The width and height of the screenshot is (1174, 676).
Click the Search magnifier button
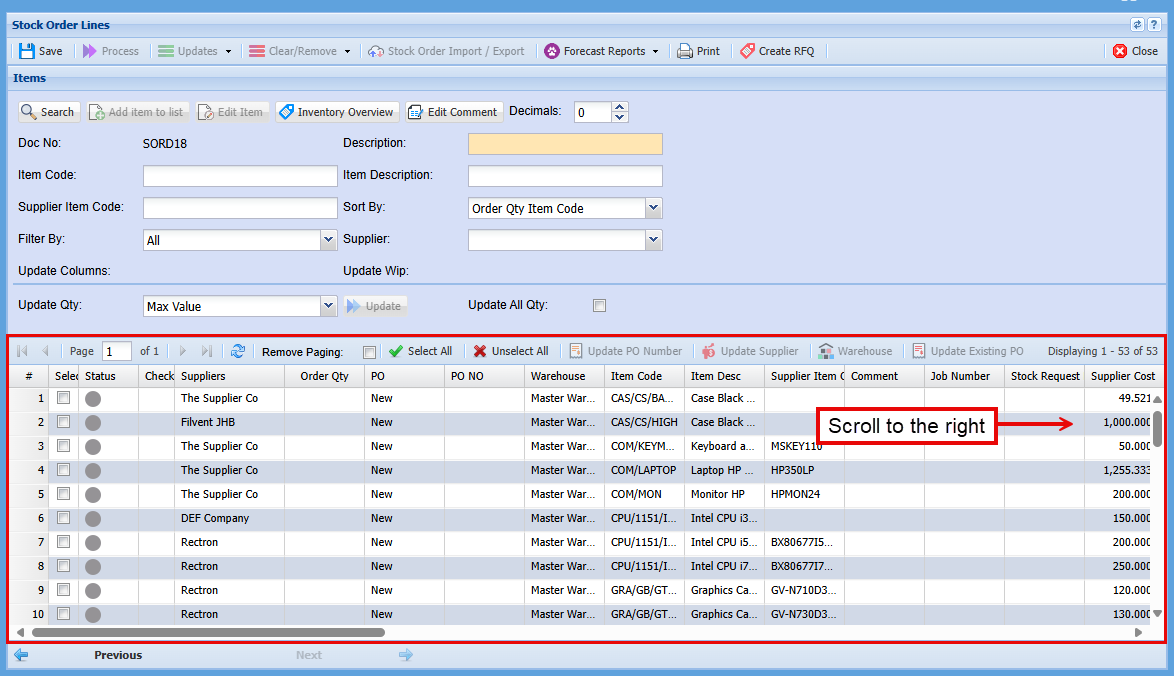pyautogui.click(x=47, y=112)
